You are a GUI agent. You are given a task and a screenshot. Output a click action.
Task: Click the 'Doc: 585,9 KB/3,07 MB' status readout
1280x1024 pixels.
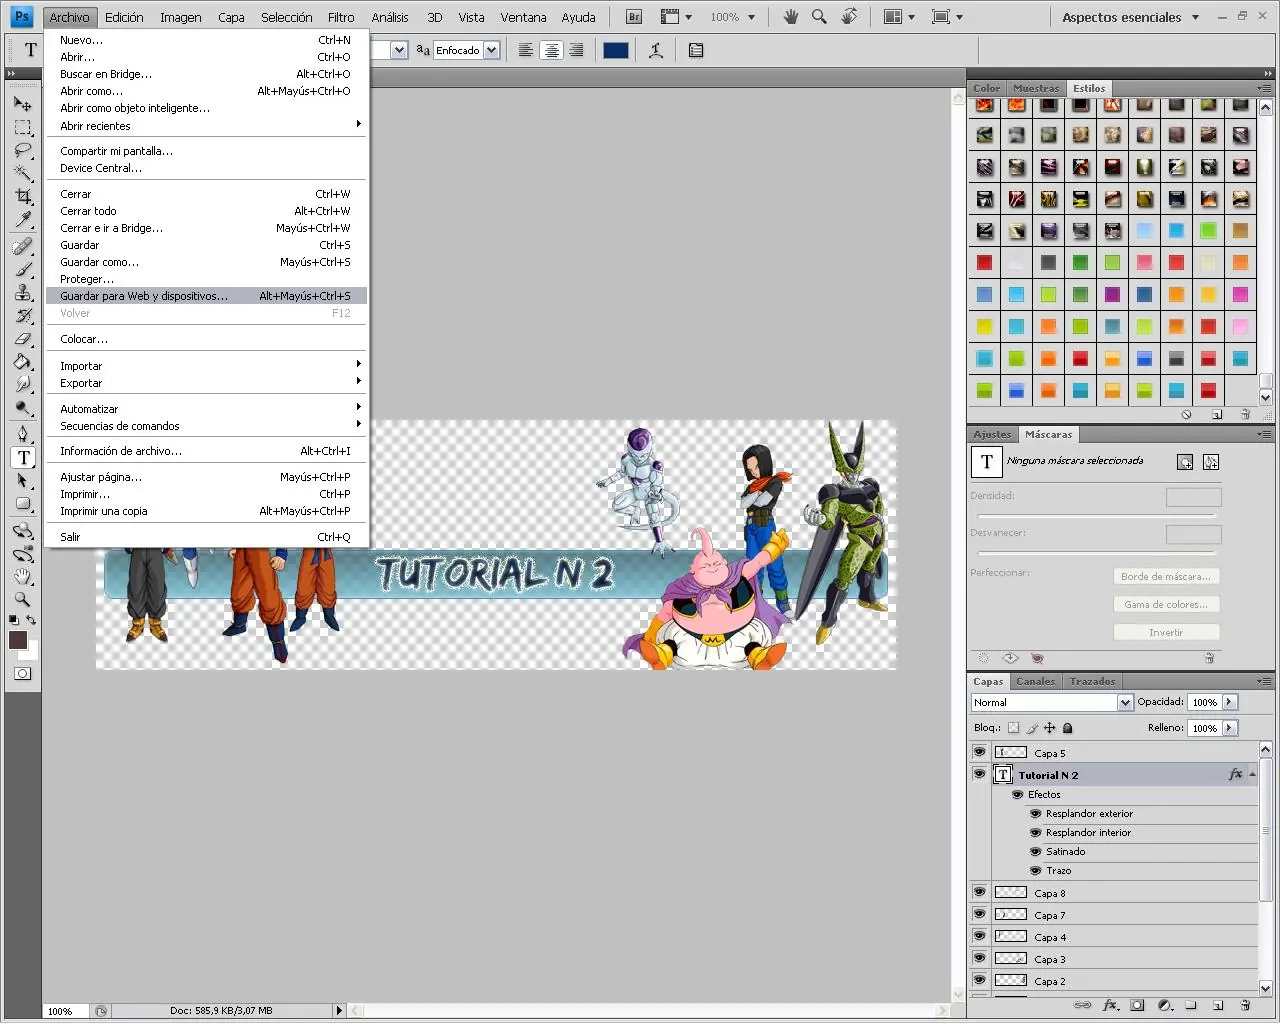pos(221,1011)
